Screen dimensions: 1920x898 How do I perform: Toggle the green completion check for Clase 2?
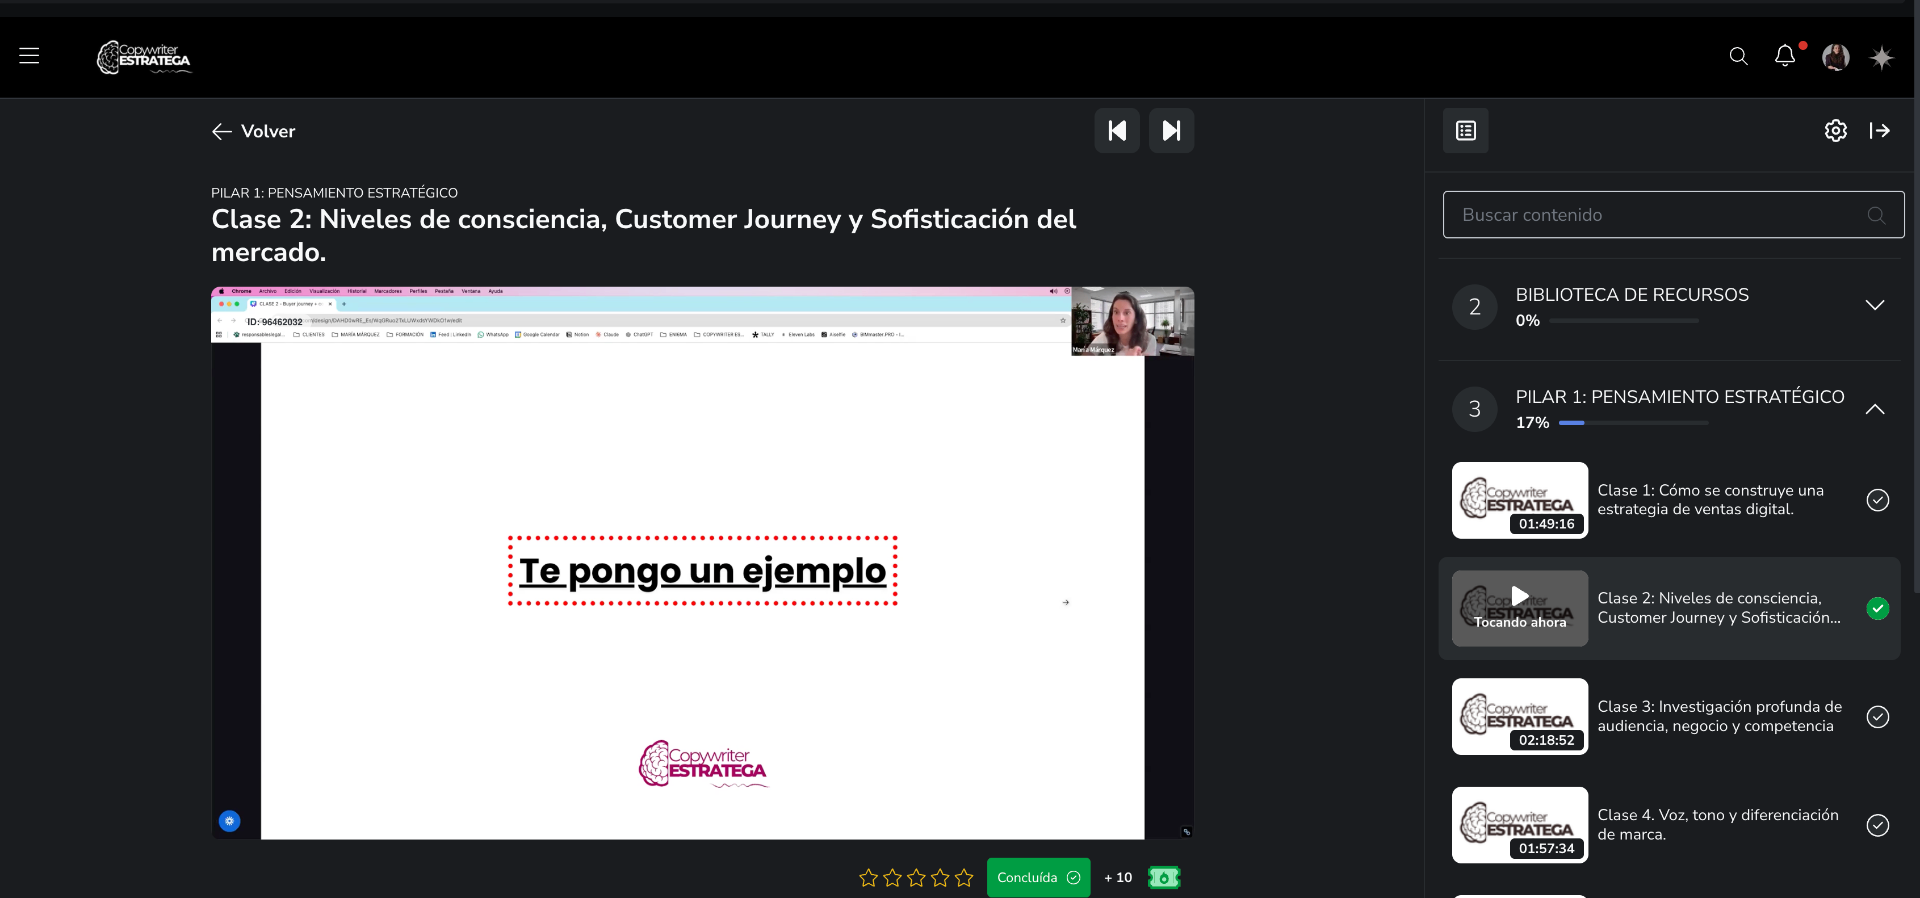click(1877, 608)
